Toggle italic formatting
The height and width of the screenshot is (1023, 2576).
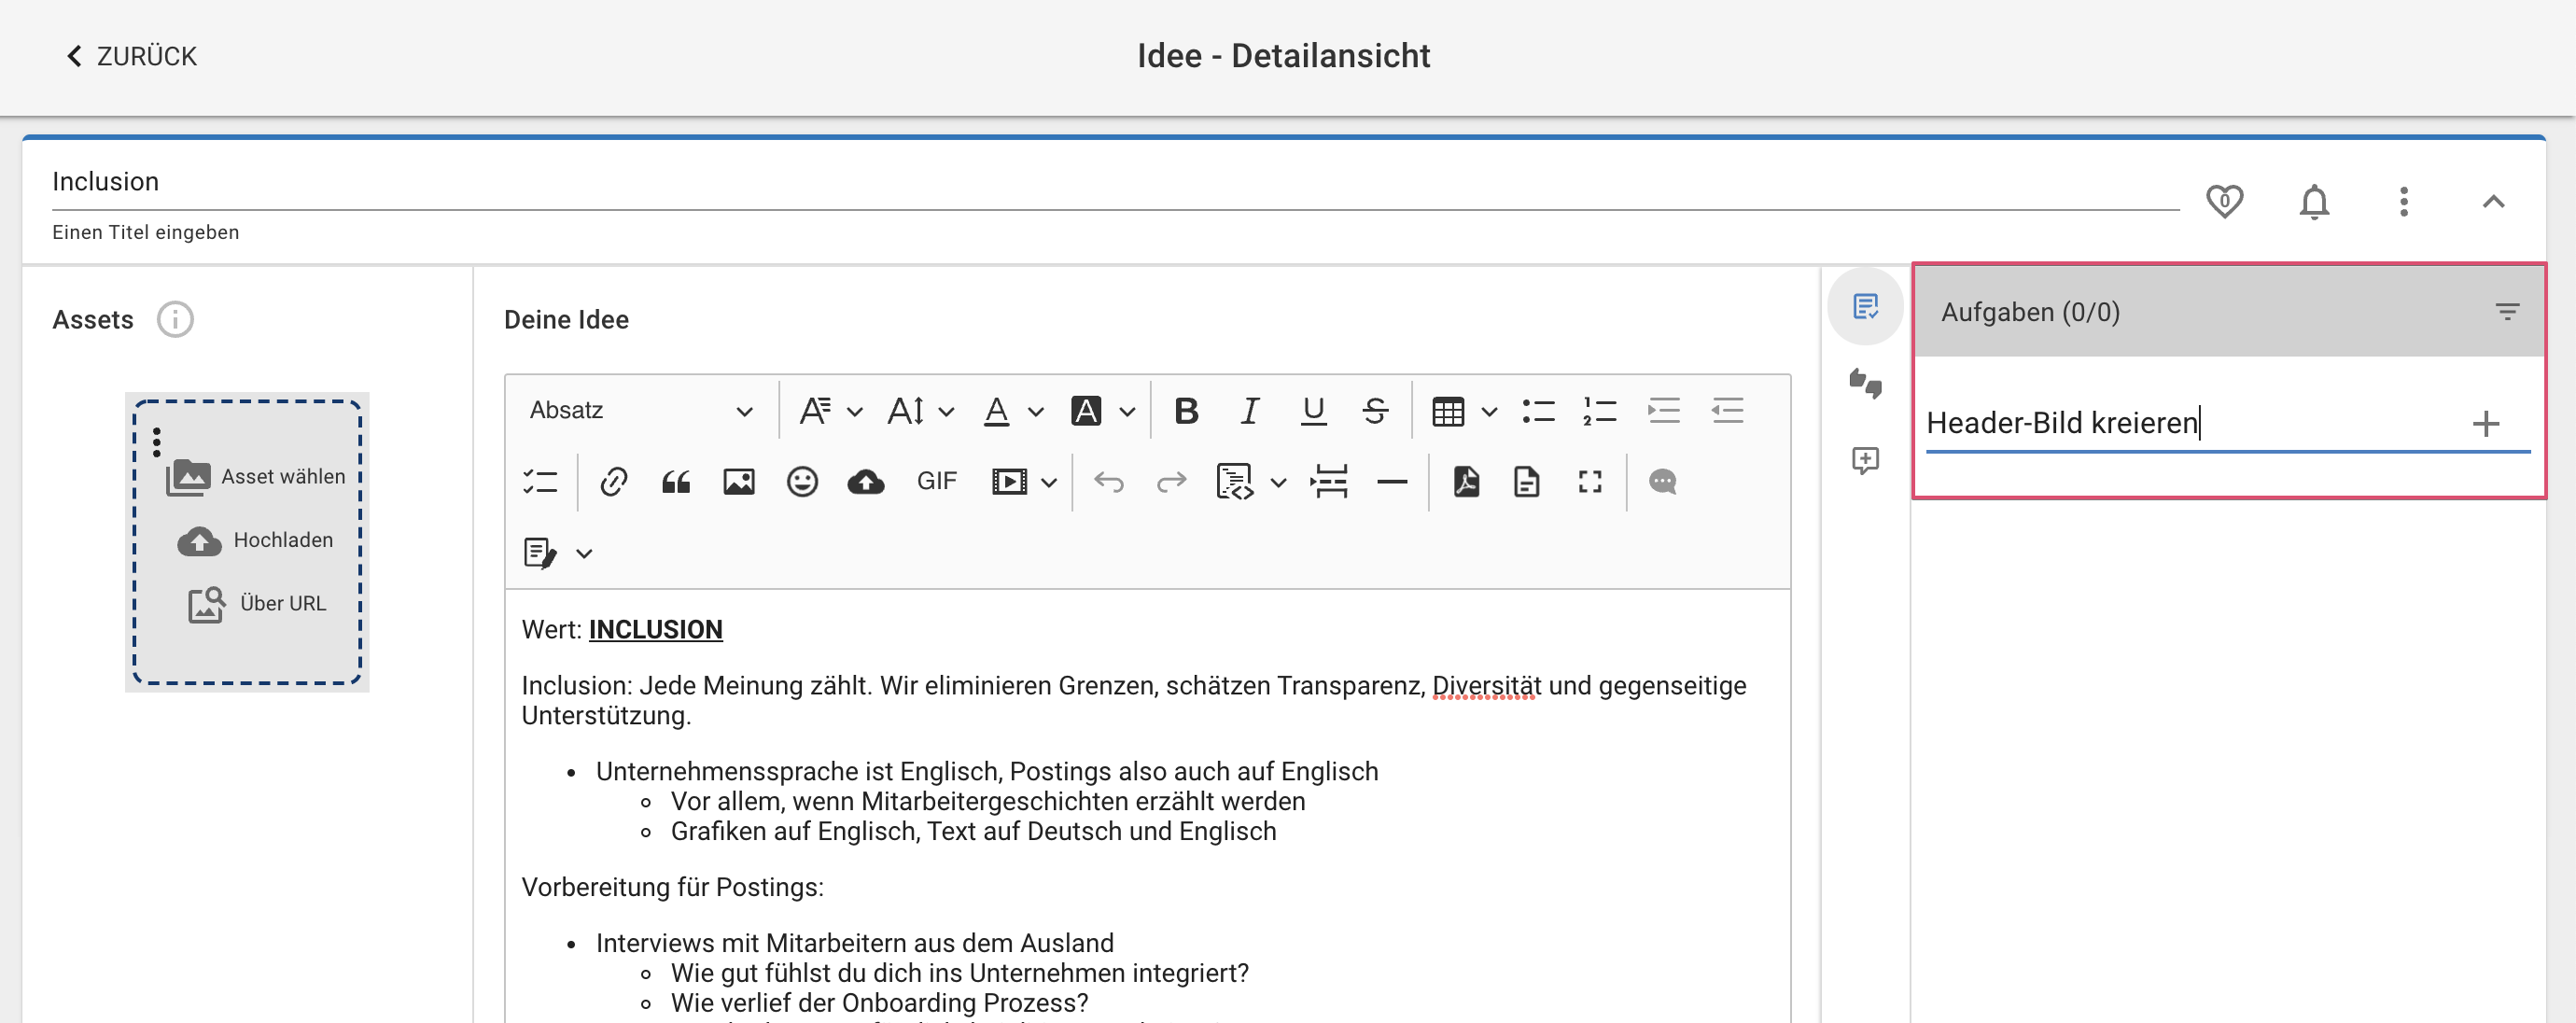[x=1249, y=410]
